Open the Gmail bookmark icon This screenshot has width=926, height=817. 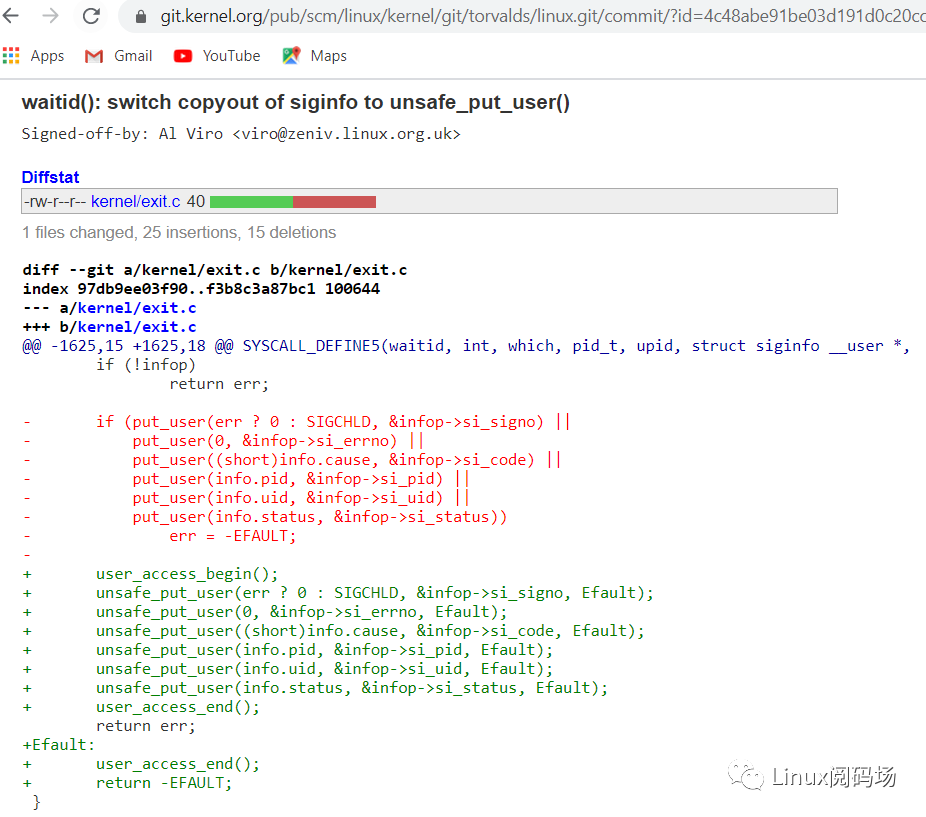[x=94, y=56]
